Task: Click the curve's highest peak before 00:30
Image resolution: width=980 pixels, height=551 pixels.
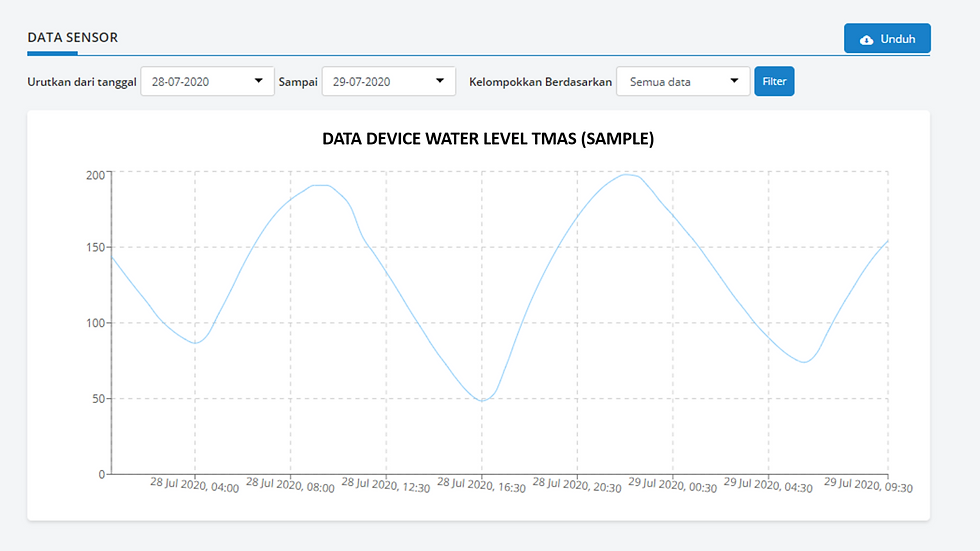Action: coord(627,175)
